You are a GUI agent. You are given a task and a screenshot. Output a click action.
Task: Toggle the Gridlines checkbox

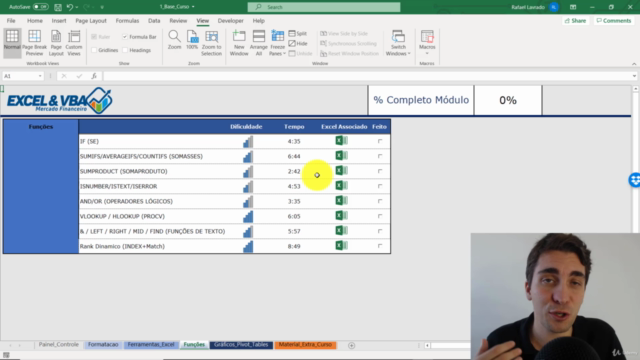coord(94,50)
